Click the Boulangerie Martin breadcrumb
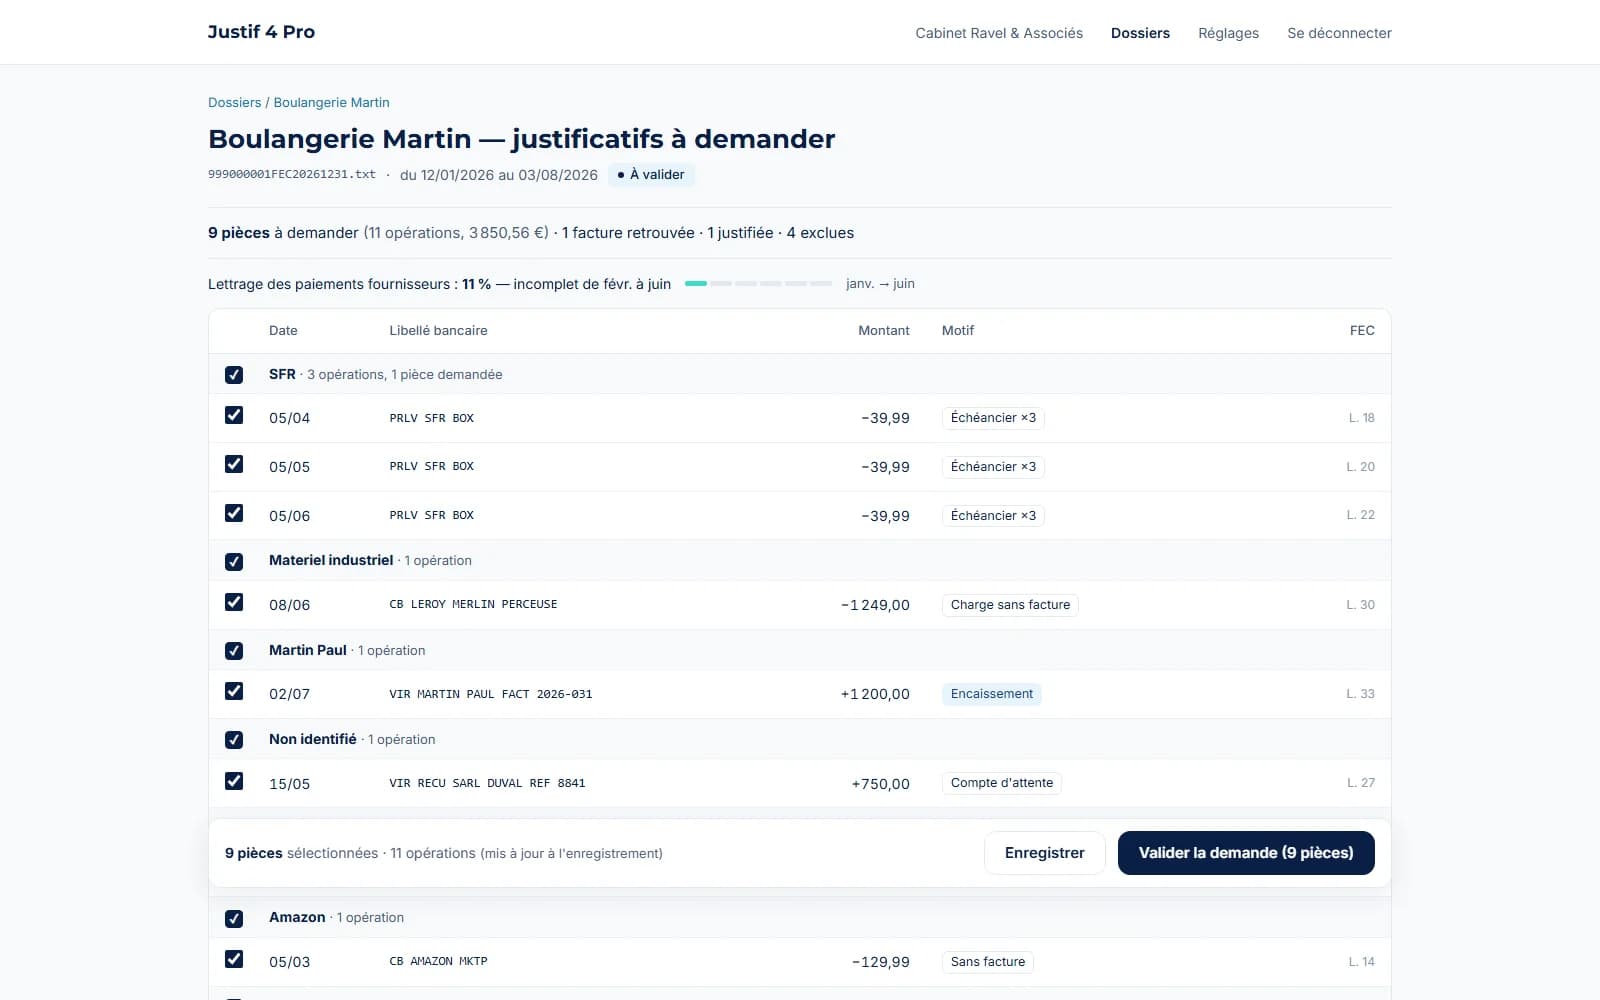This screenshot has height=1000, width=1600. coord(331,102)
